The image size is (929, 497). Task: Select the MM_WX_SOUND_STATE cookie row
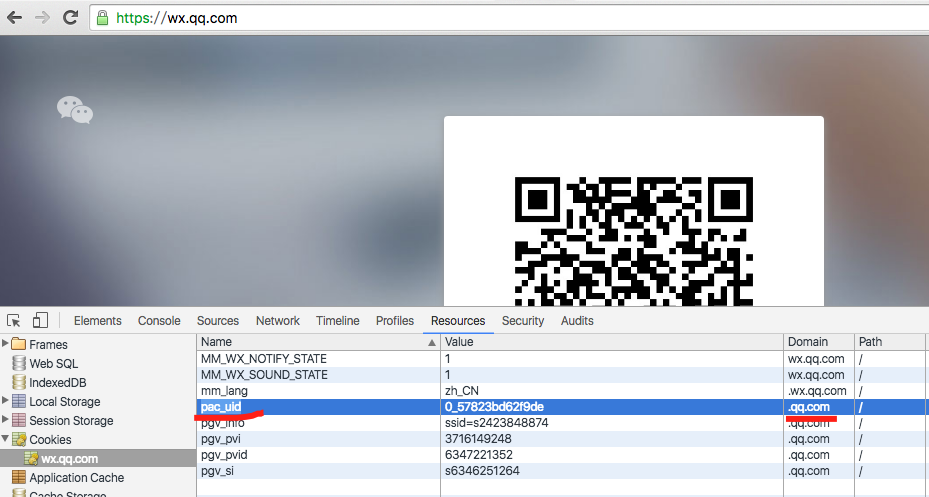coord(562,375)
